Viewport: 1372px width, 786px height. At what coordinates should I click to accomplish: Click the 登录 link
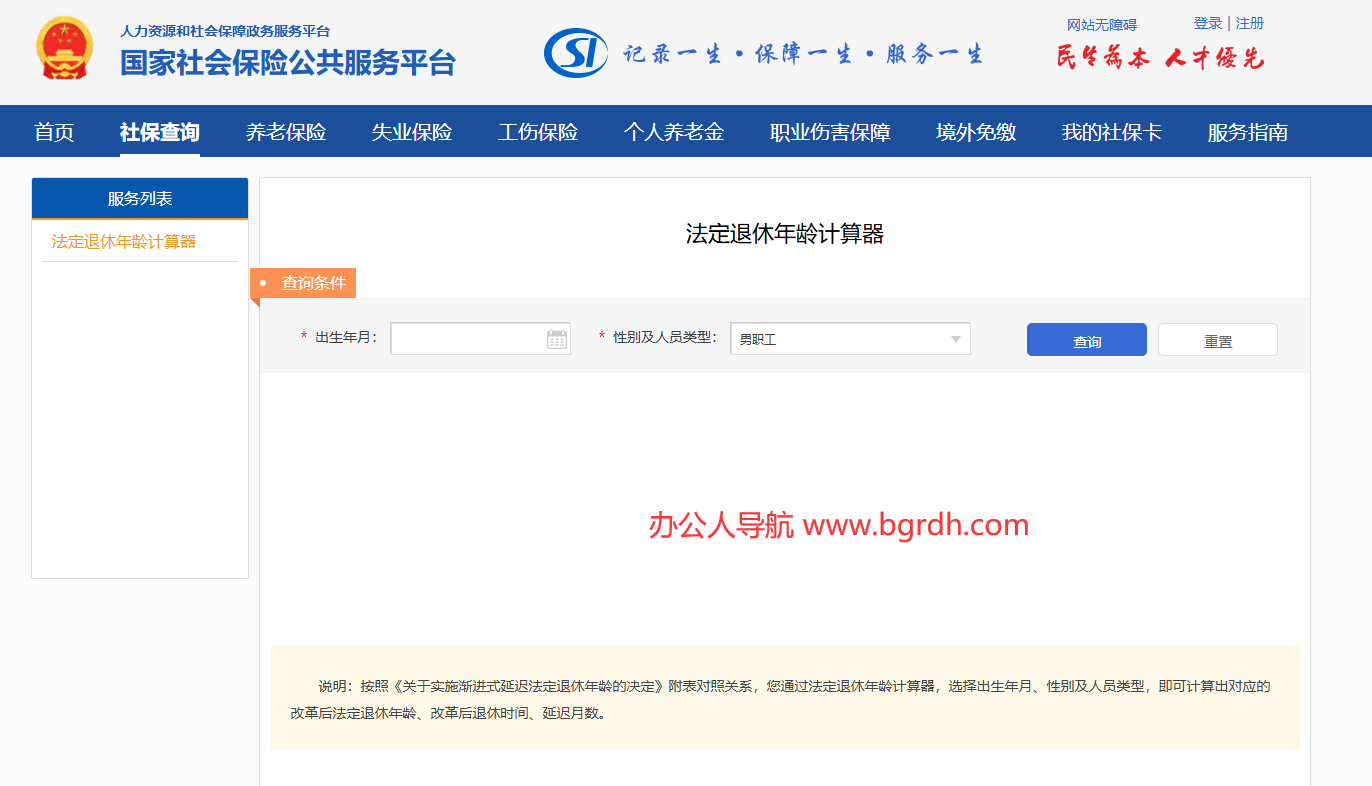point(1205,22)
